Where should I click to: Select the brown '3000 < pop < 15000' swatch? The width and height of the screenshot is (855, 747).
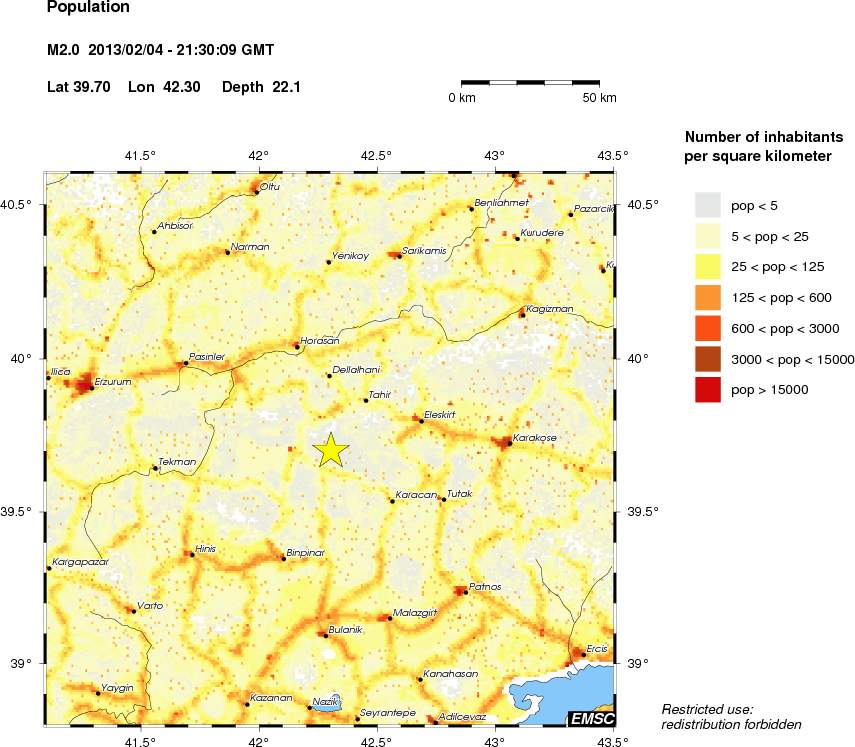pos(708,359)
